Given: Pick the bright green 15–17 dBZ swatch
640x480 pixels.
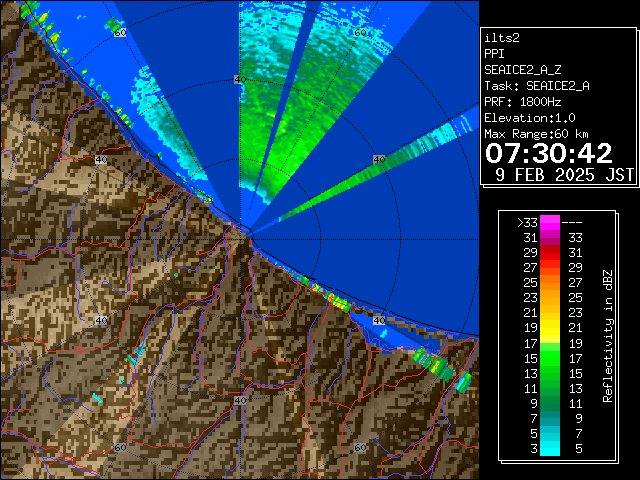Looking at the screenshot, I should click(550, 358).
